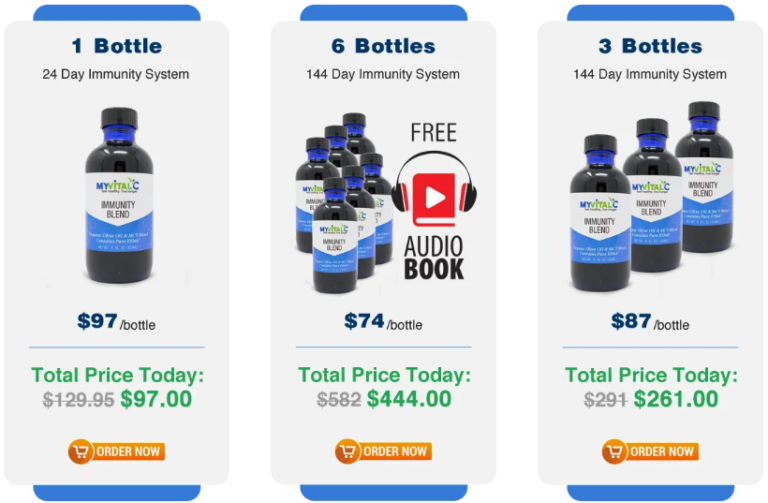The width and height of the screenshot is (768, 503).
Task: Click the cart icon on the 6 Bottles order button
Action: pos(347,452)
